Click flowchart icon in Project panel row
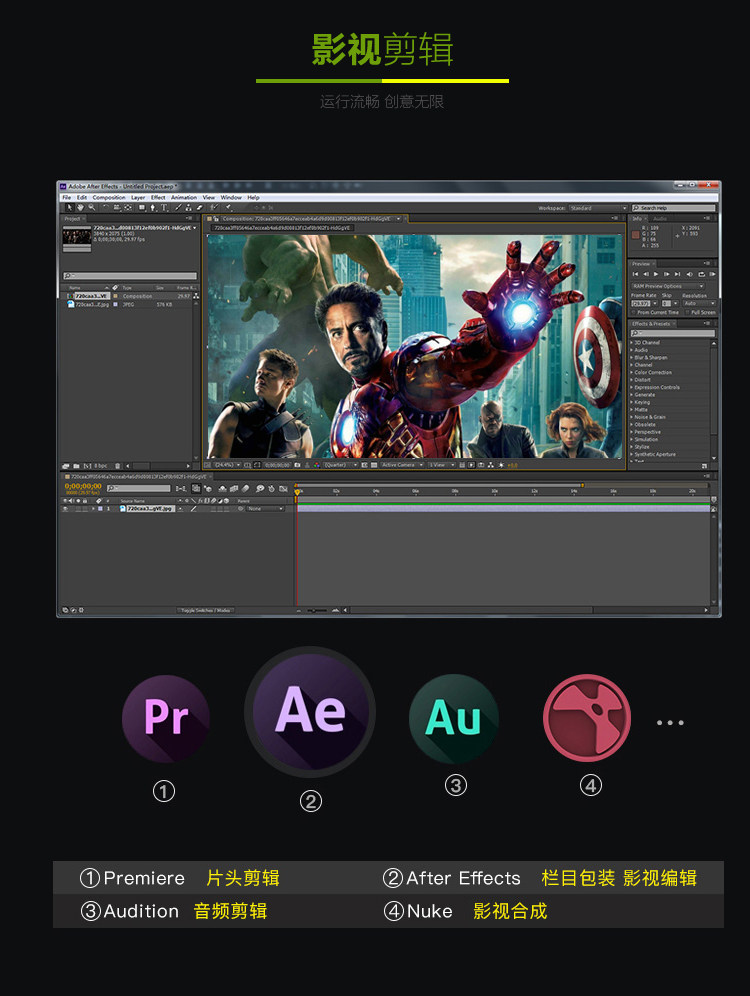Image resolution: width=750 pixels, height=996 pixels. (x=196, y=296)
